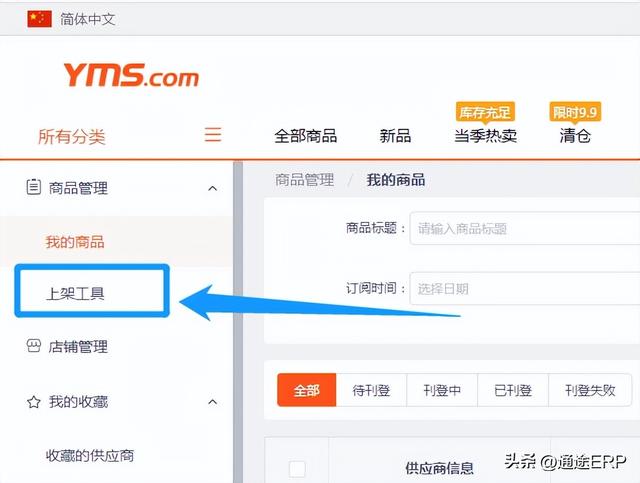Click the hamburger icon beside 所有分类
This screenshot has height=483, width=640.
click(213, 134)
